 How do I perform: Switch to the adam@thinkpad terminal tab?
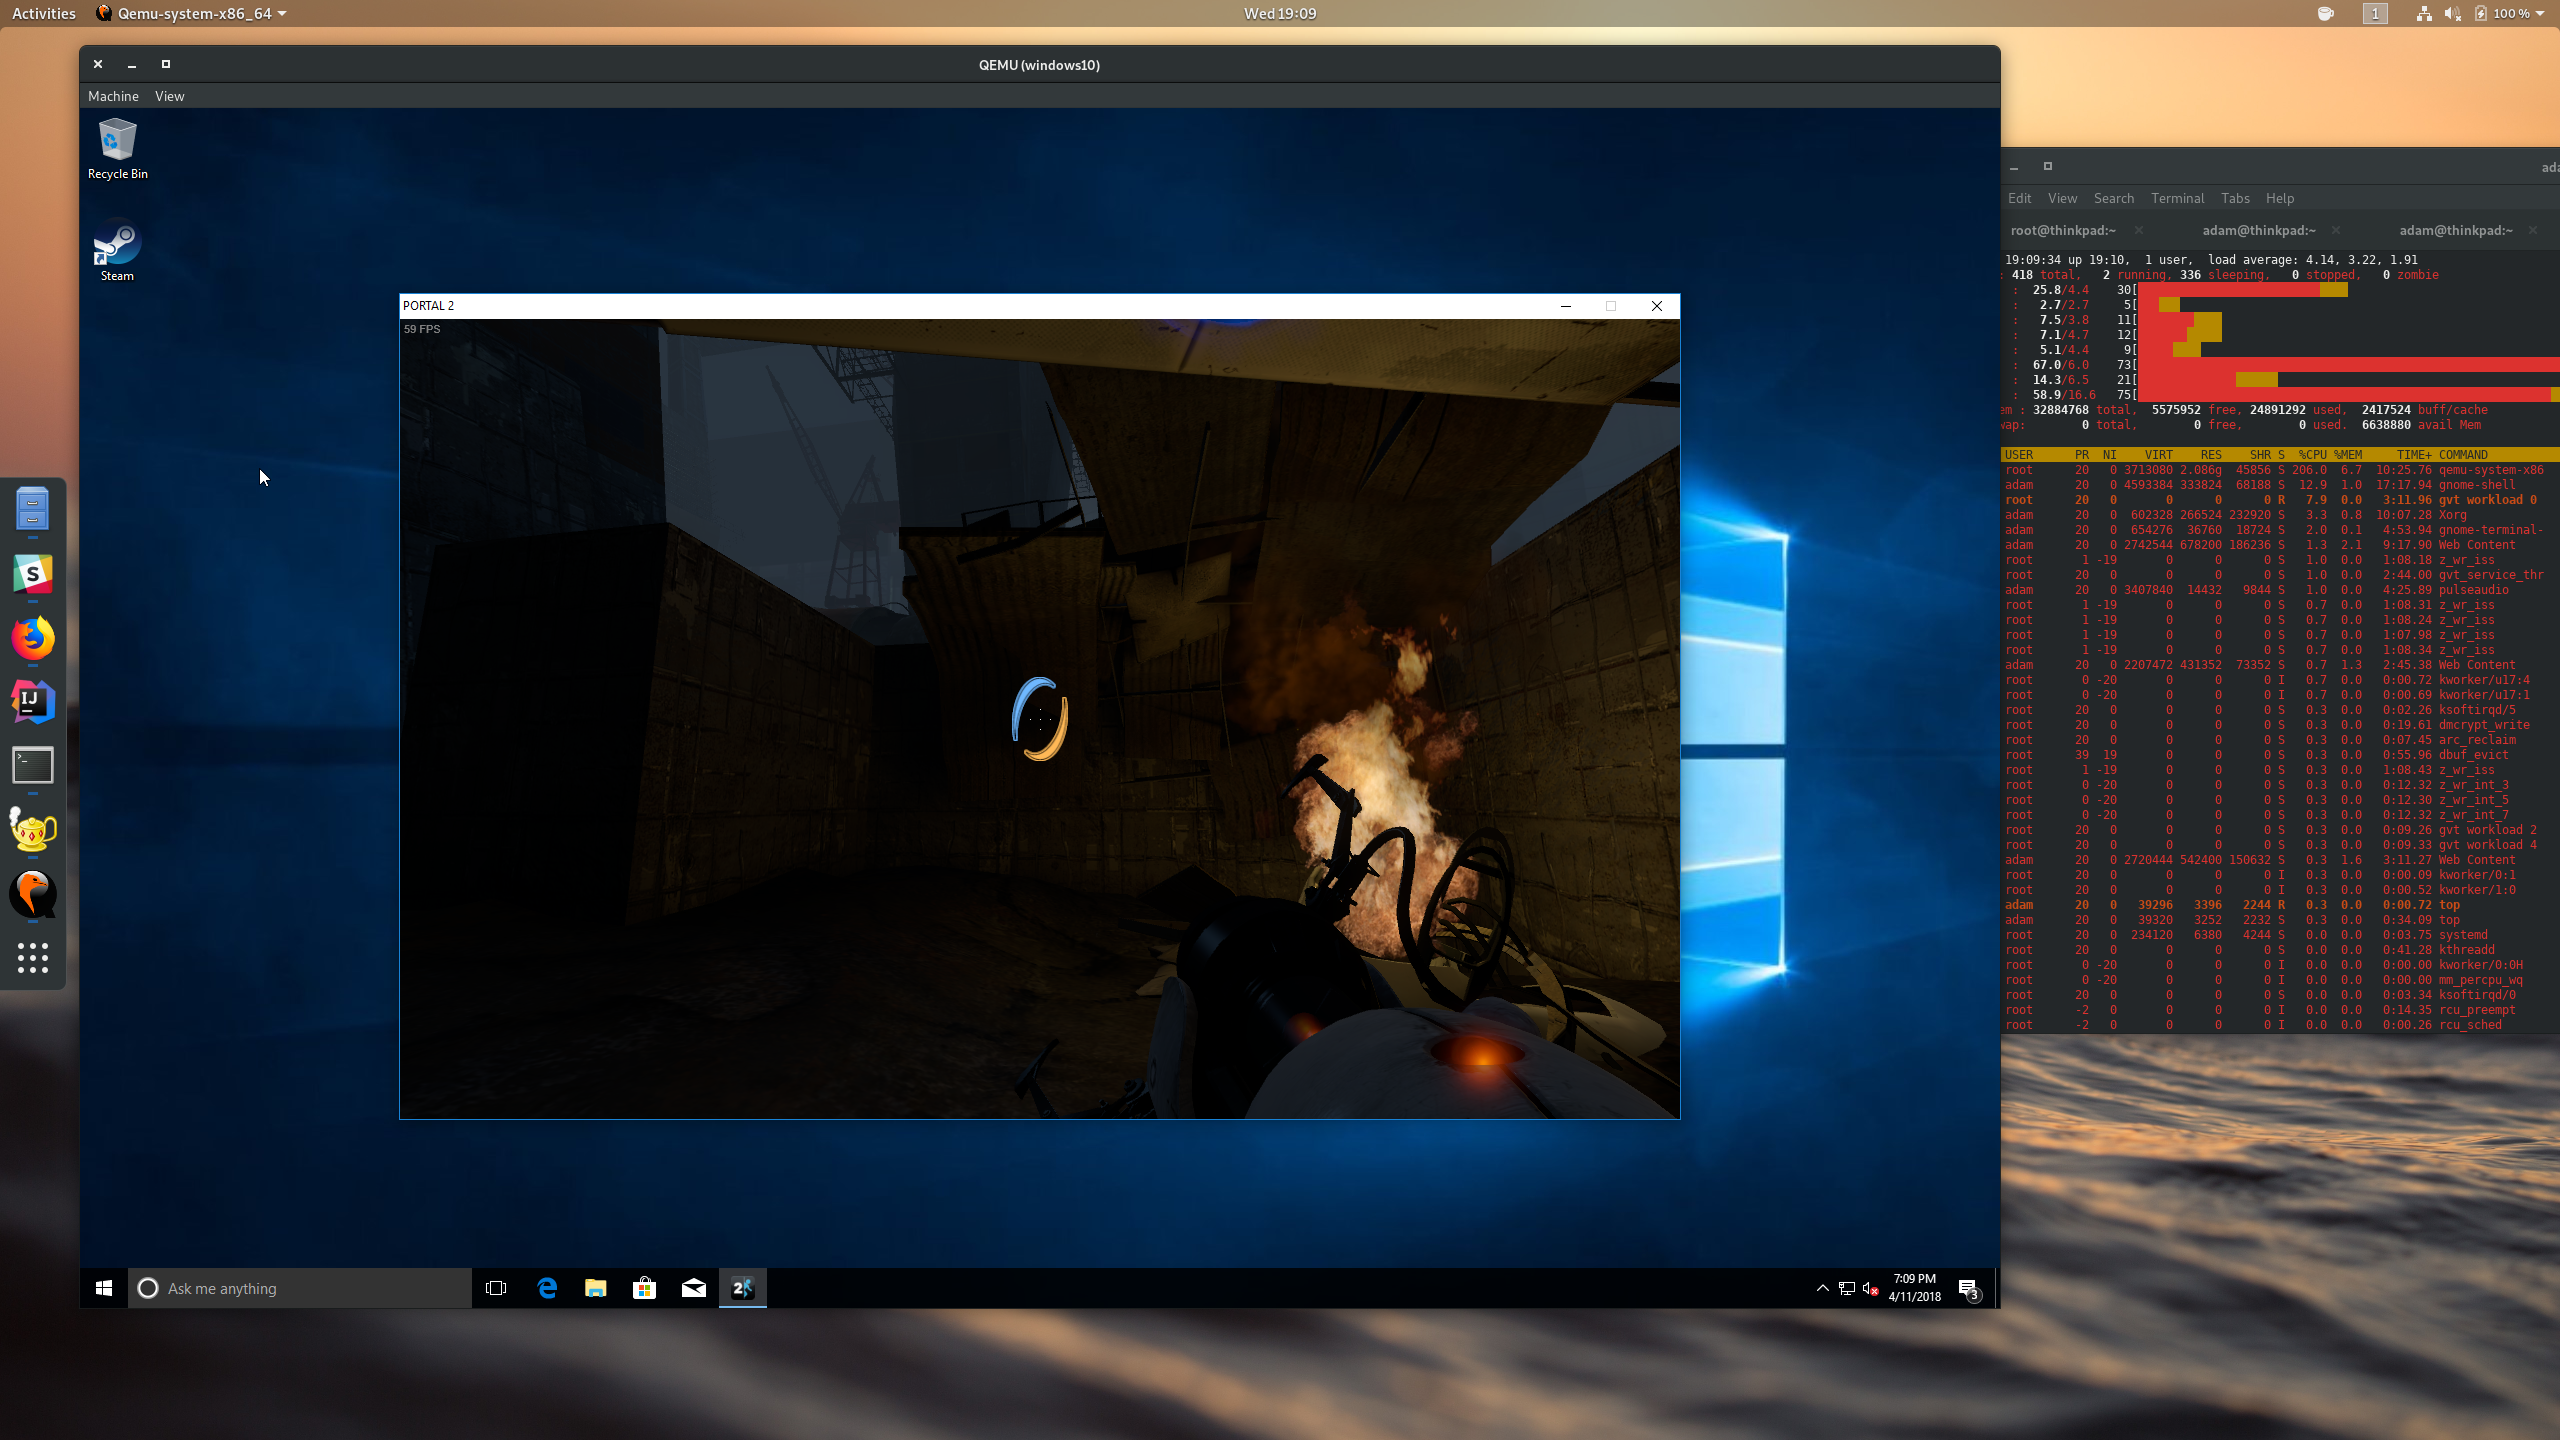(x=2258, y=230)
